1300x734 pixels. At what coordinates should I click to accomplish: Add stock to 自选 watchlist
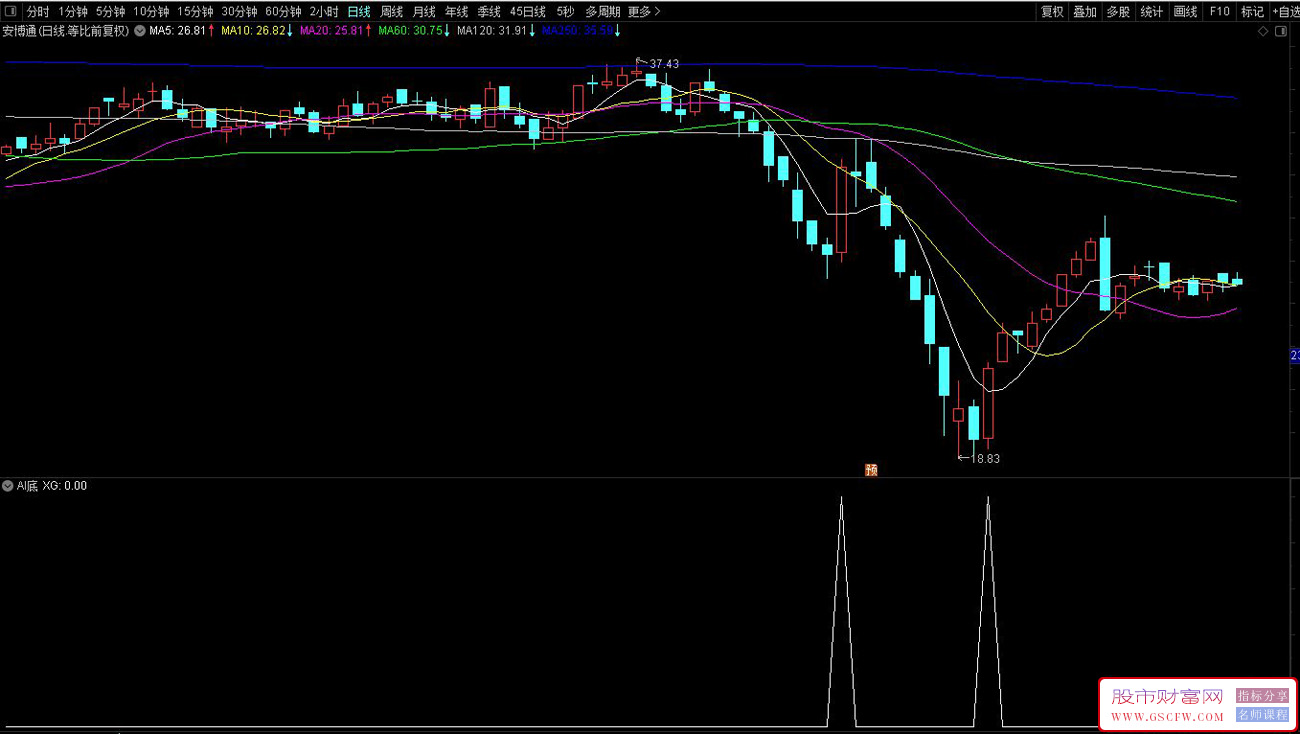coord(1285,12)
